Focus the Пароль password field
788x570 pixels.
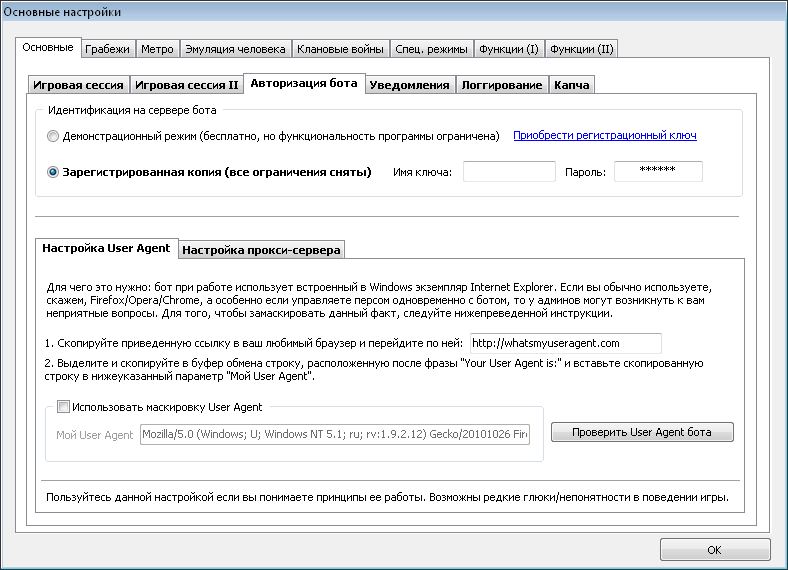pyautogui.click(x=658, y=171)
